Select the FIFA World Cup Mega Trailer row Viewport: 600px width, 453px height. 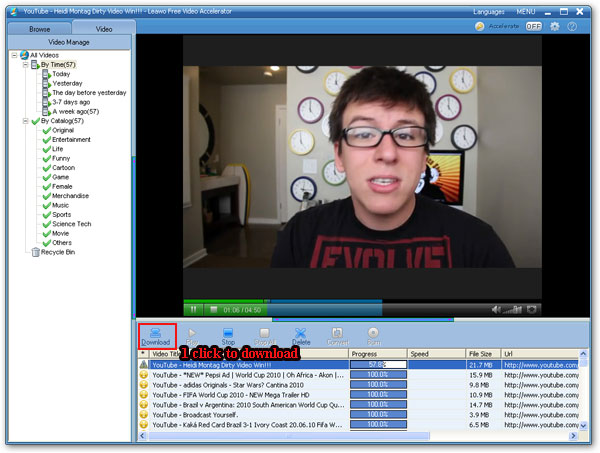[359, 395]
